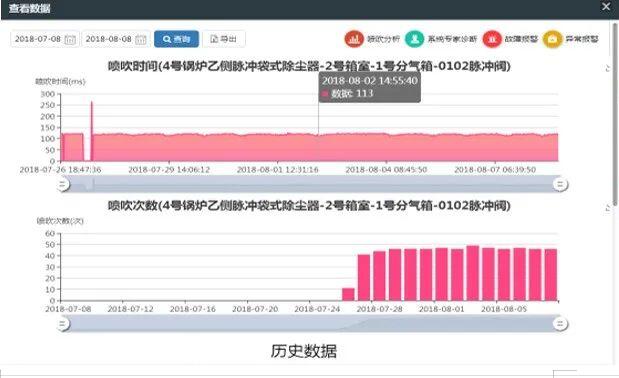Click axis label 2018-07-29 14:06:12

coord(169,170)
